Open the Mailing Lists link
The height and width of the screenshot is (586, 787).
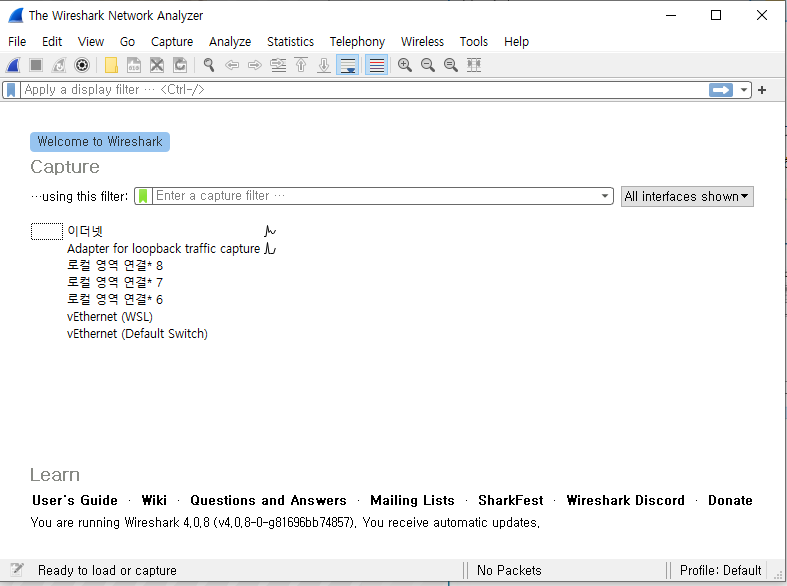pyautogui.click(x=412, y=501)
